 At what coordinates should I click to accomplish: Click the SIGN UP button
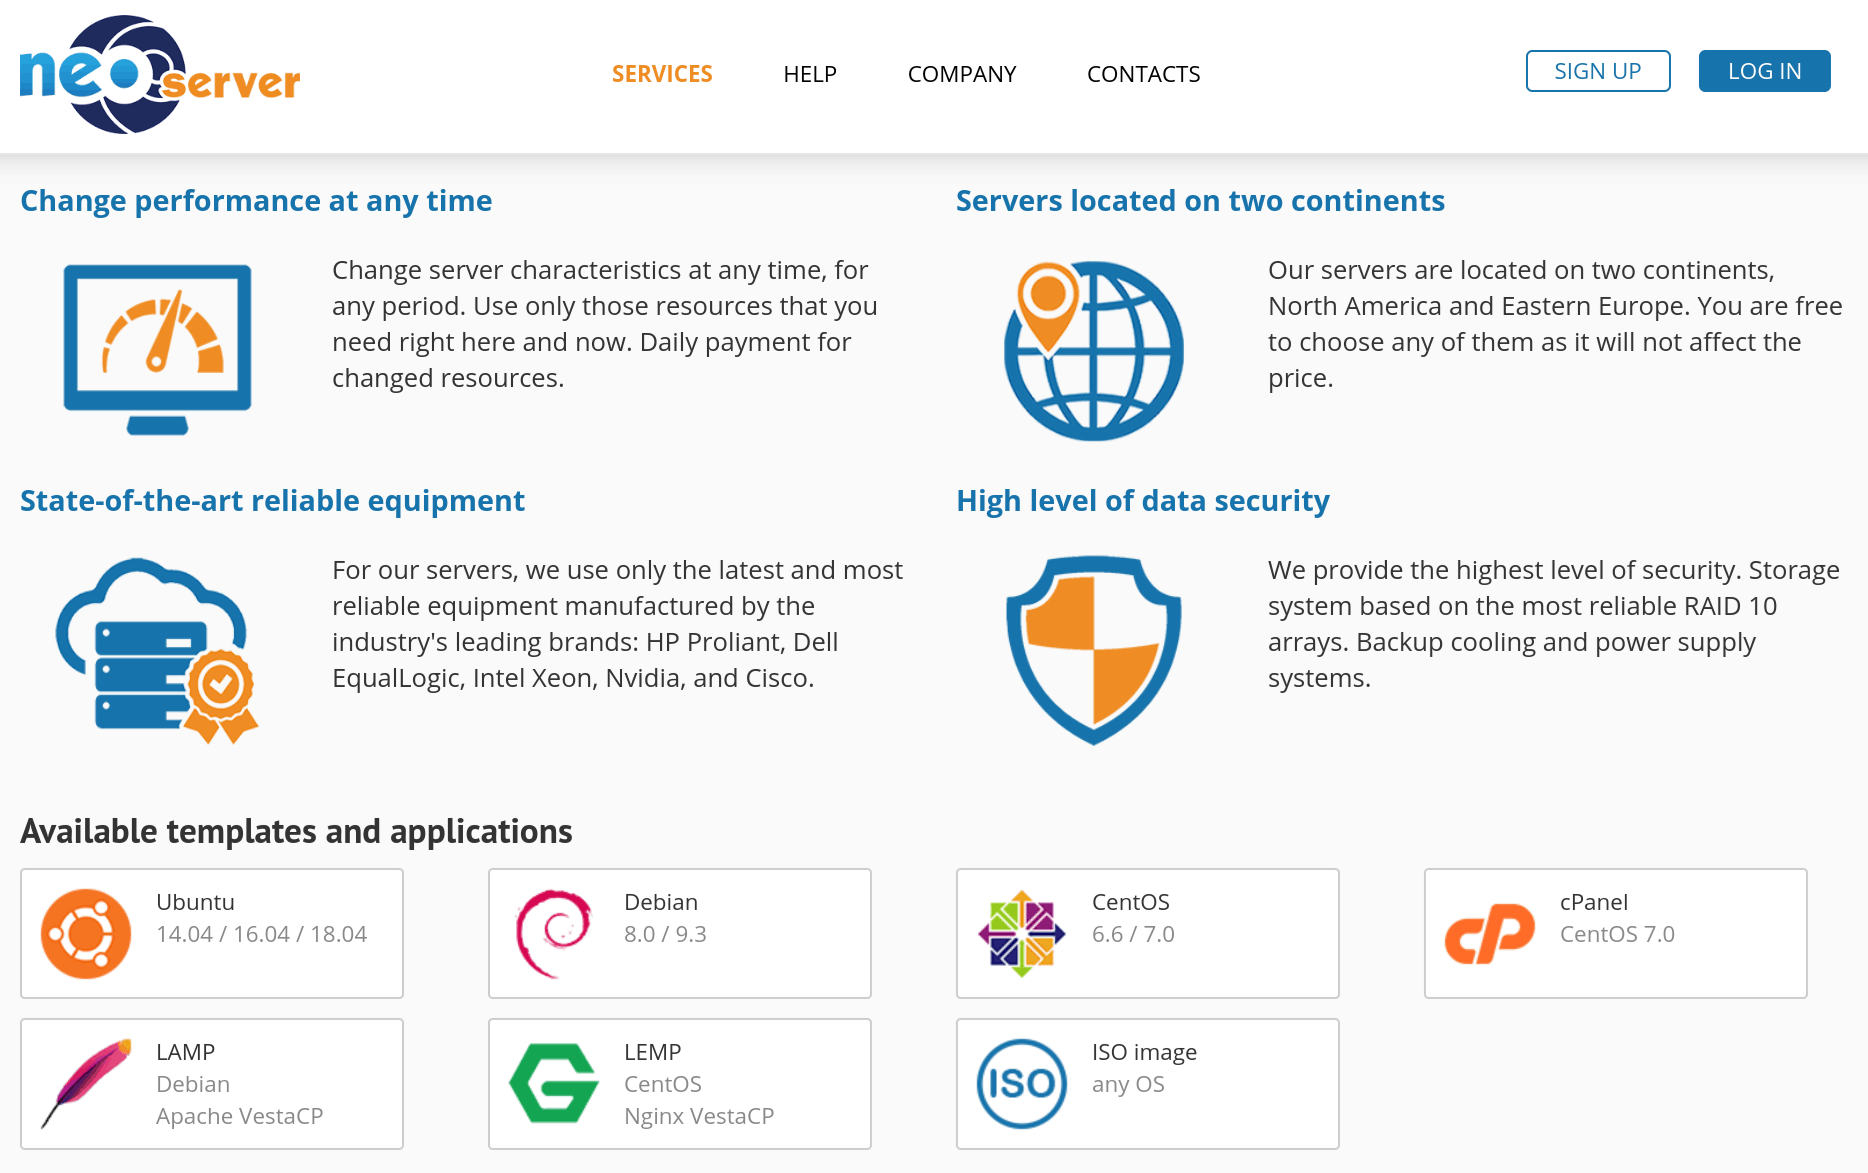(1598, 71)
